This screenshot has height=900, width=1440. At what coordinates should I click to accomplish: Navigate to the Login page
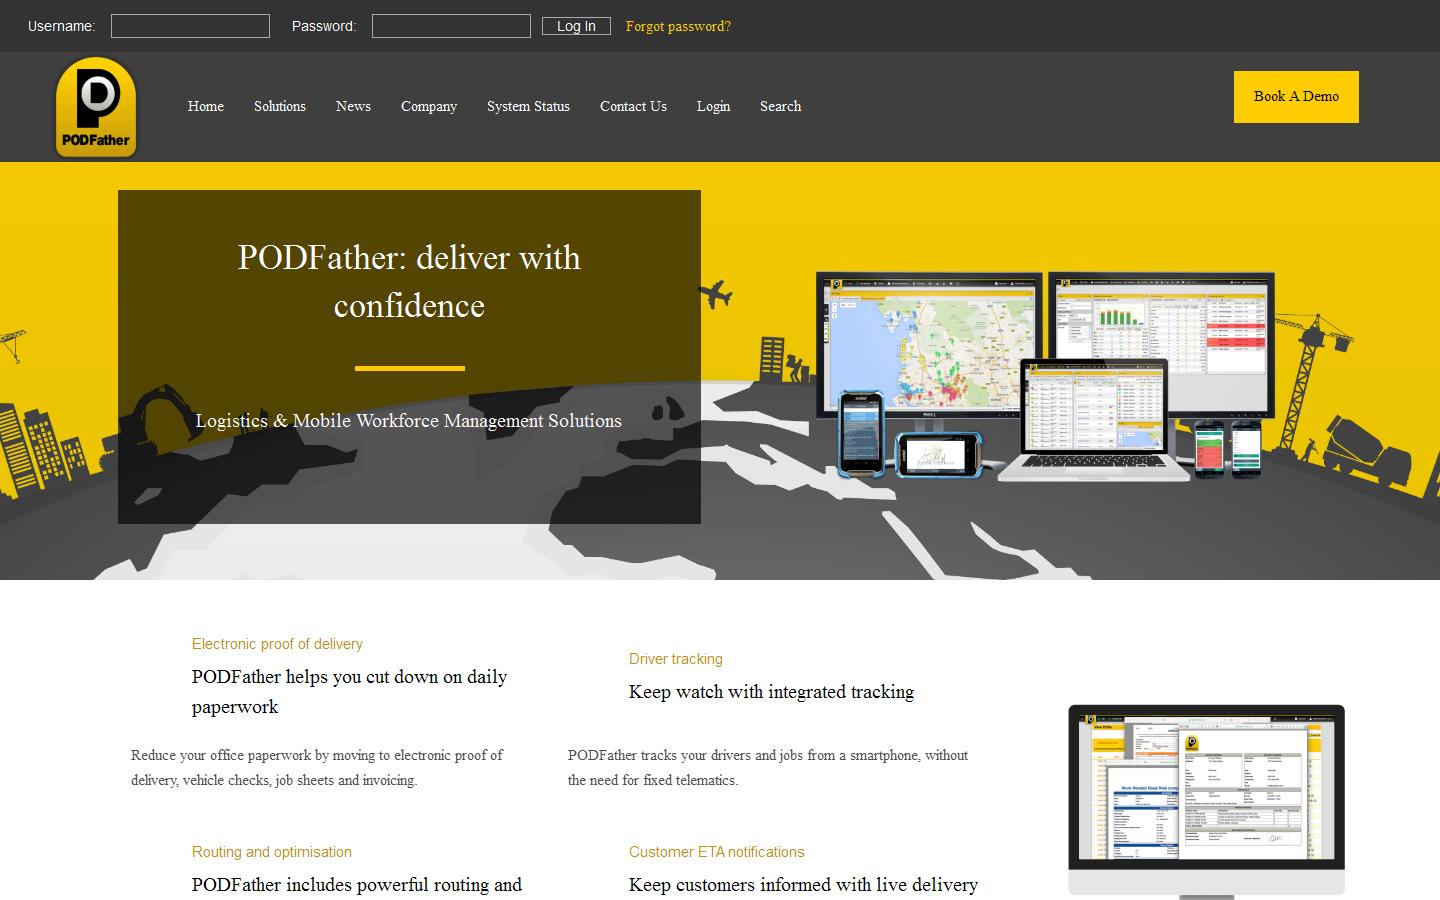pyautogui.click(x=713, y=107)
